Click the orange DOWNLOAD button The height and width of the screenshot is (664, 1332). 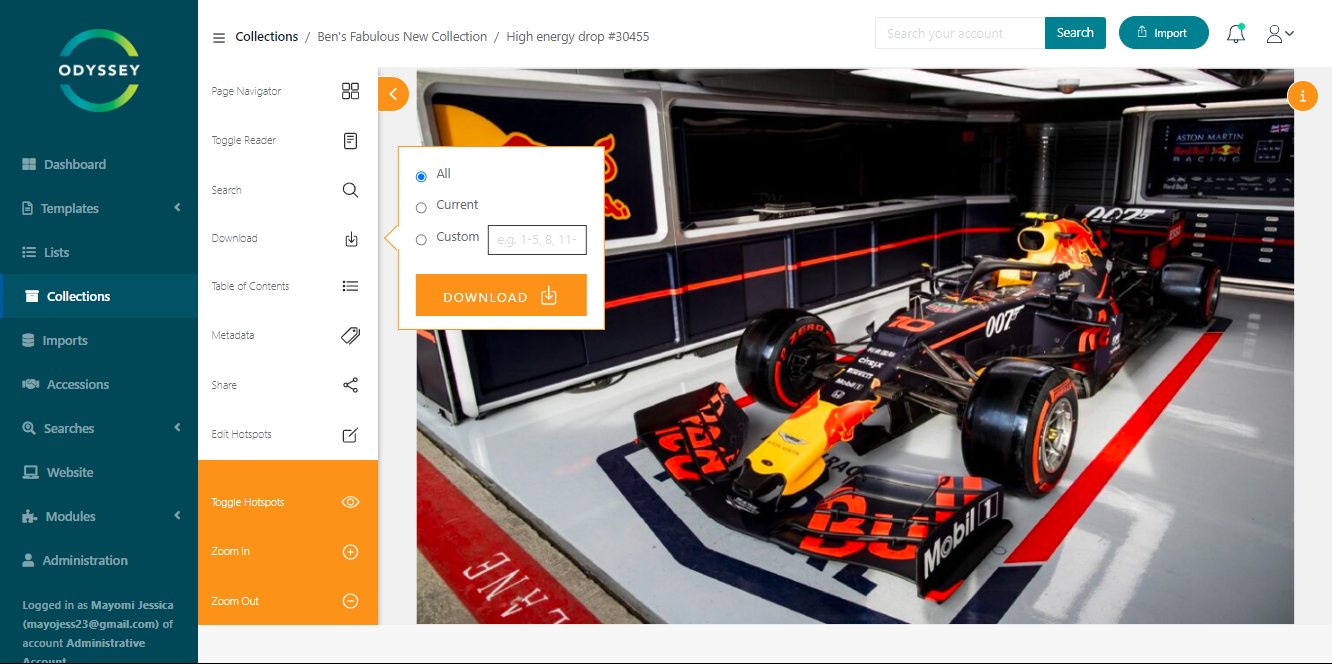[x=501, y=295]
